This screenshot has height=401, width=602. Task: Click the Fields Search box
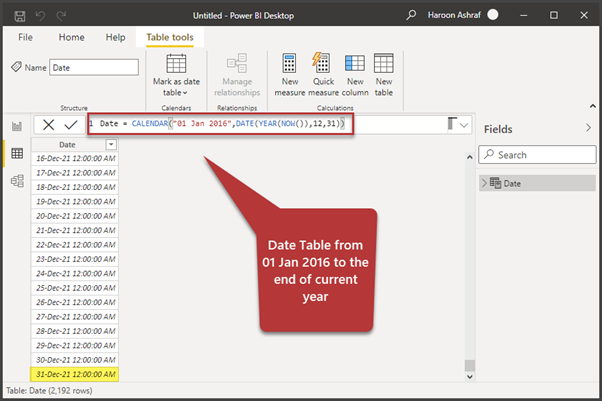[x=537, y=155]
